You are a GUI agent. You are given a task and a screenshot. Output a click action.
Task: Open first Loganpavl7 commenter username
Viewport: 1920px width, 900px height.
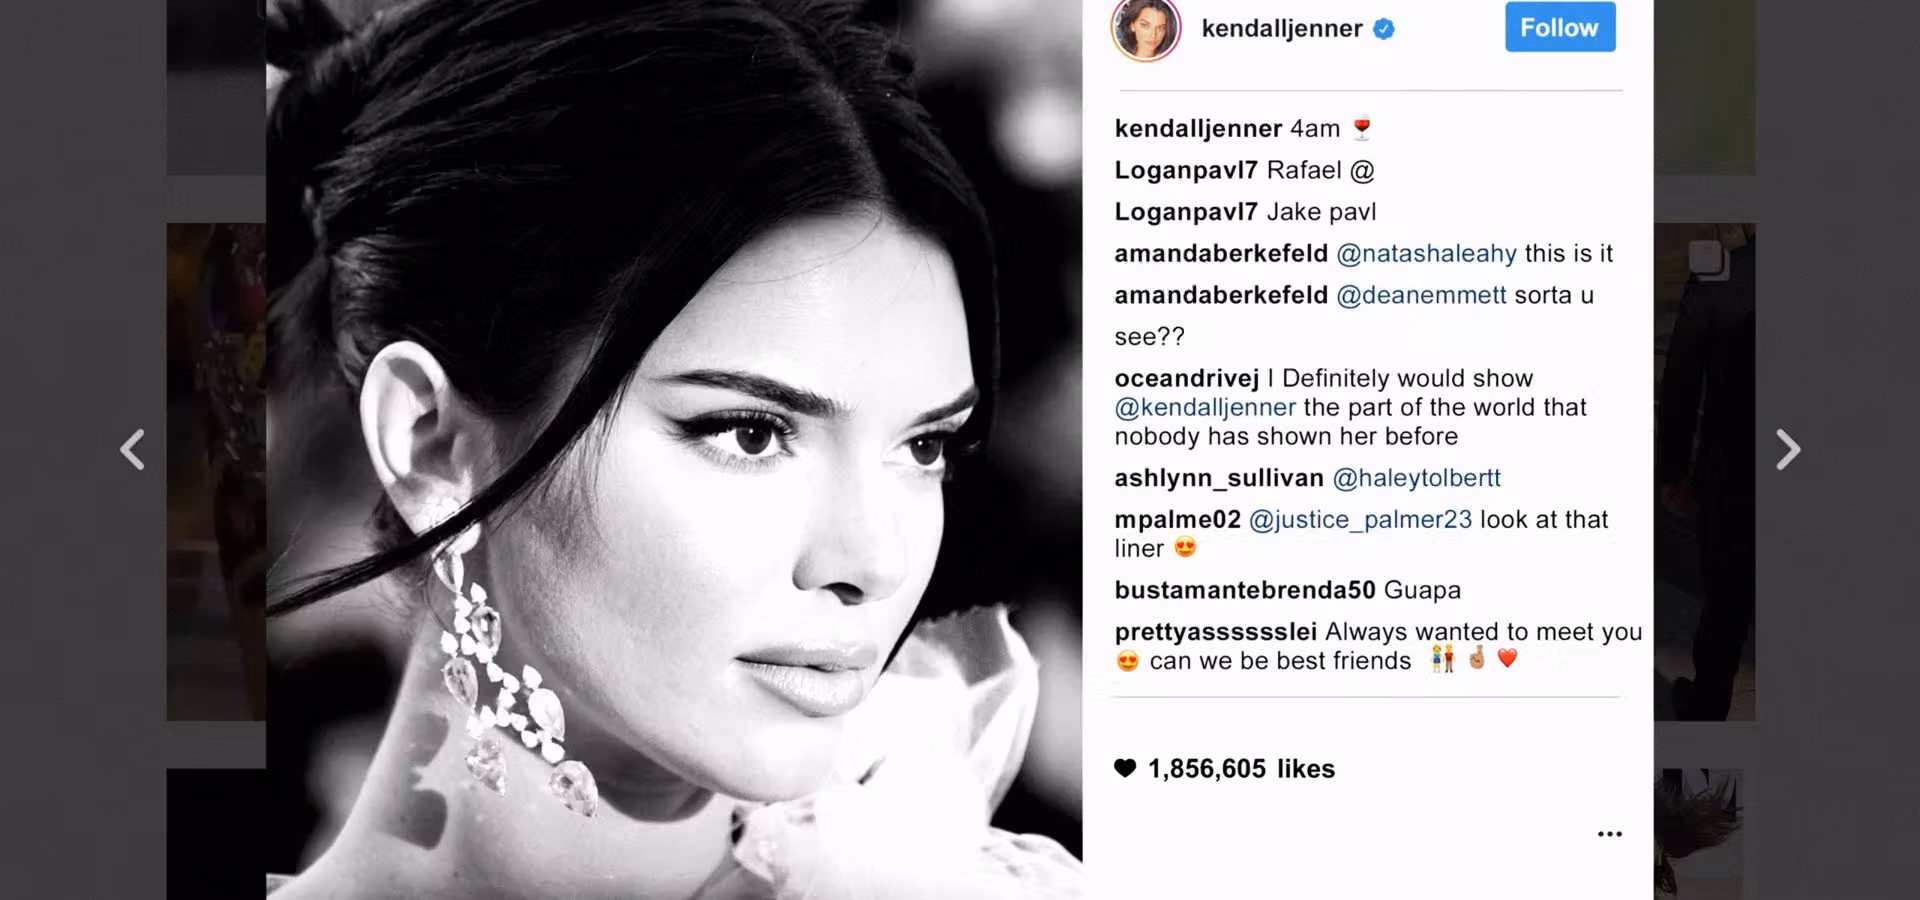click(1186, 171)
